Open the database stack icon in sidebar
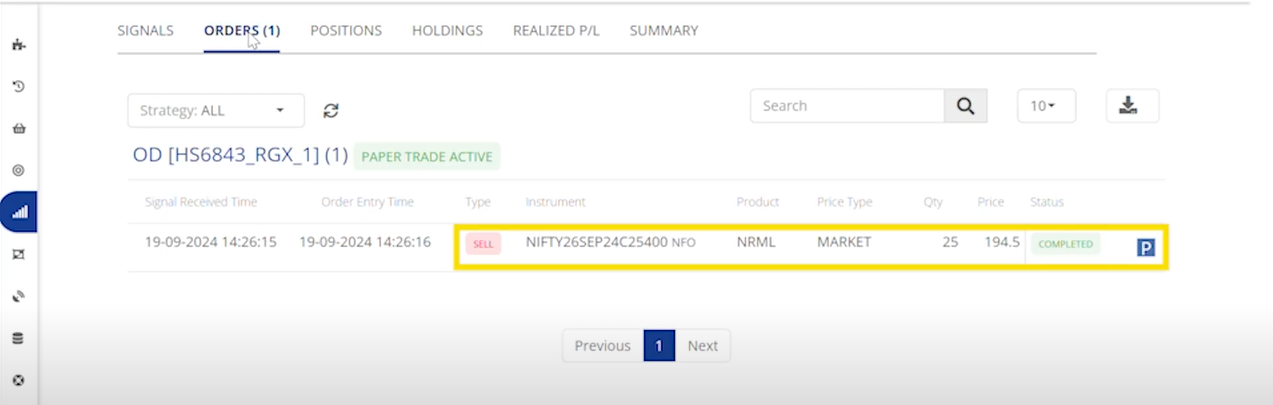This screenshot has height=405, width=1273. point(18,338)
